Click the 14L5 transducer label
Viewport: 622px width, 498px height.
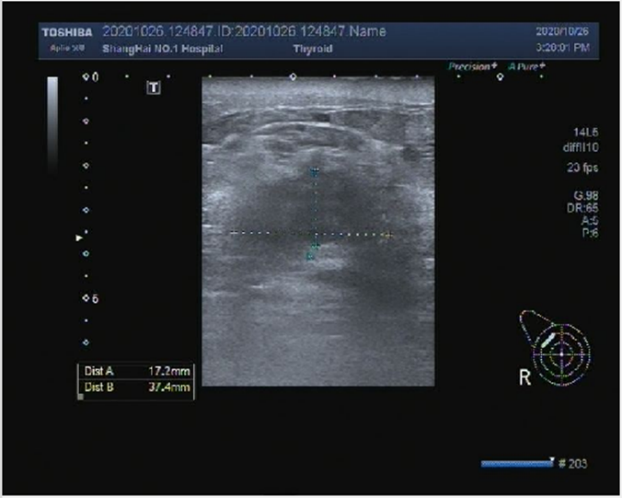[x=586, y=132]
